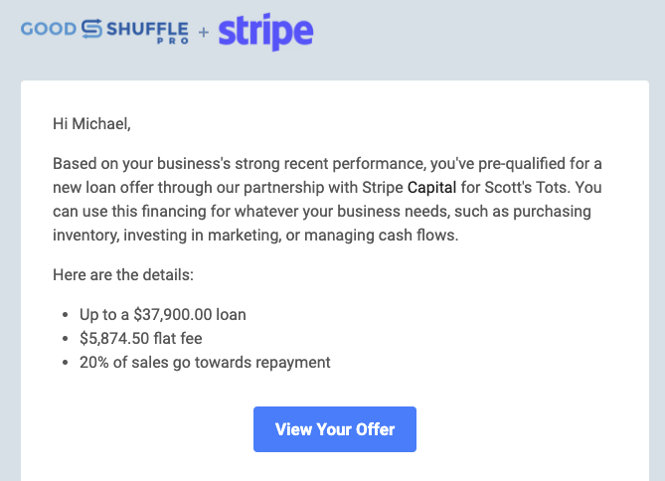Click the $5,874.50 flat fee line
The width and height of the screenshot is (665, 481).
(x=141, y=338)
